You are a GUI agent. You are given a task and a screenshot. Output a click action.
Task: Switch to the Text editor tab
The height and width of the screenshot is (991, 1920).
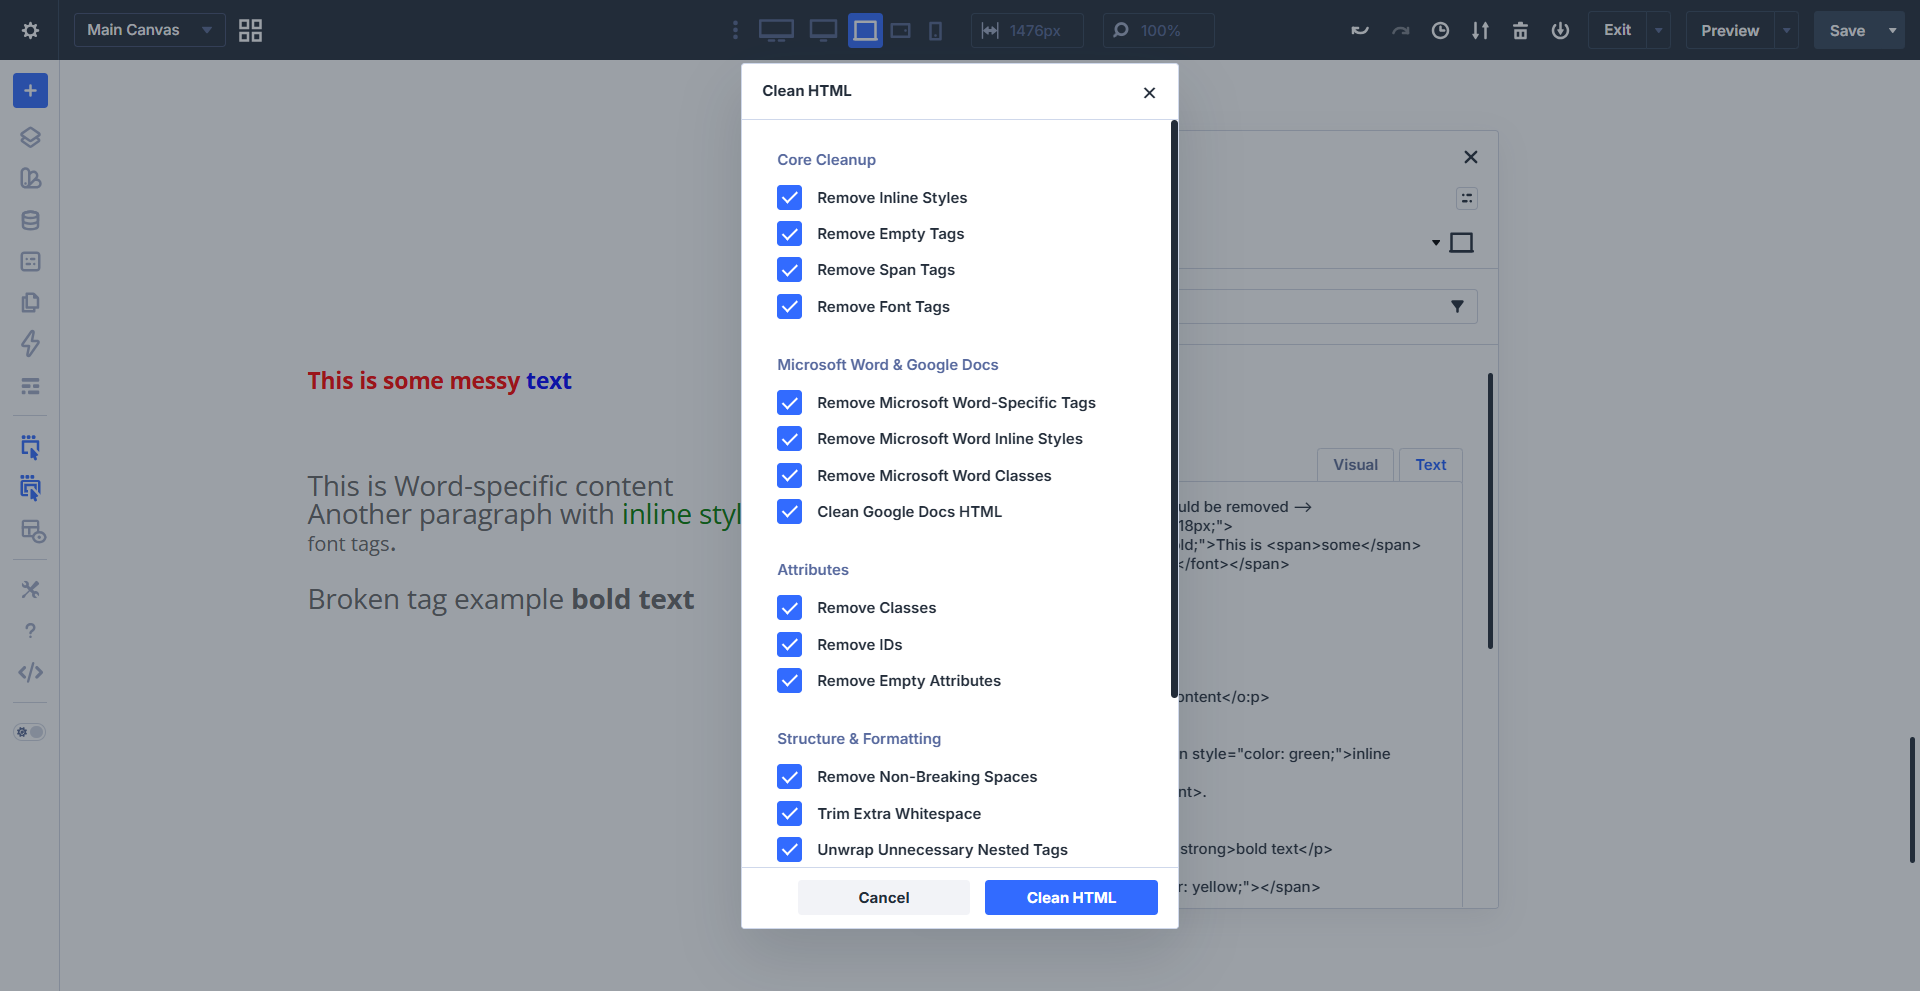(1430, 465)
